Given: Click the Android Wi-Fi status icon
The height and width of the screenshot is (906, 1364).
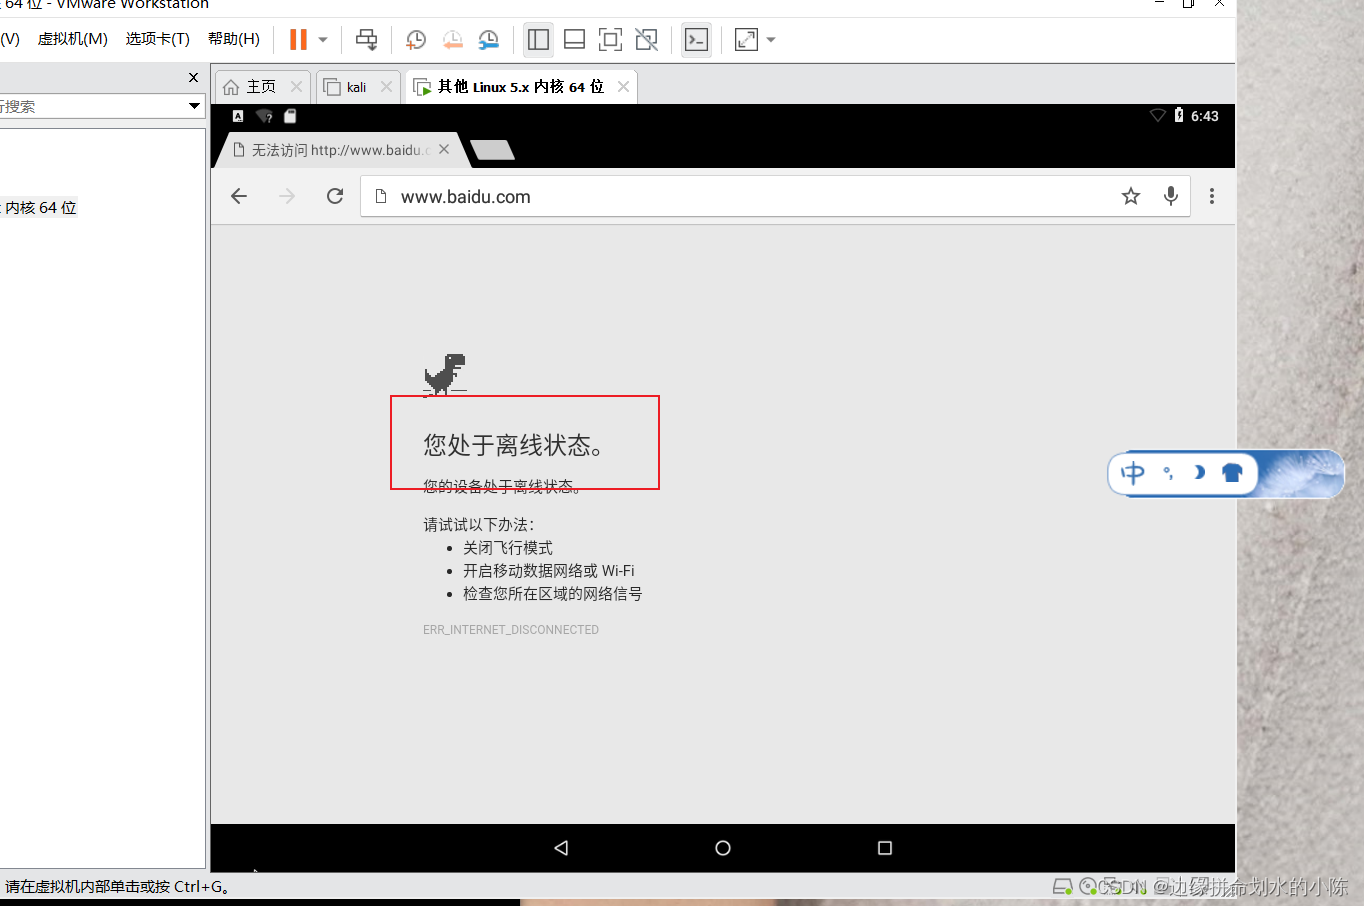Looking at the screenshot, I should [x=1158, y=116].
